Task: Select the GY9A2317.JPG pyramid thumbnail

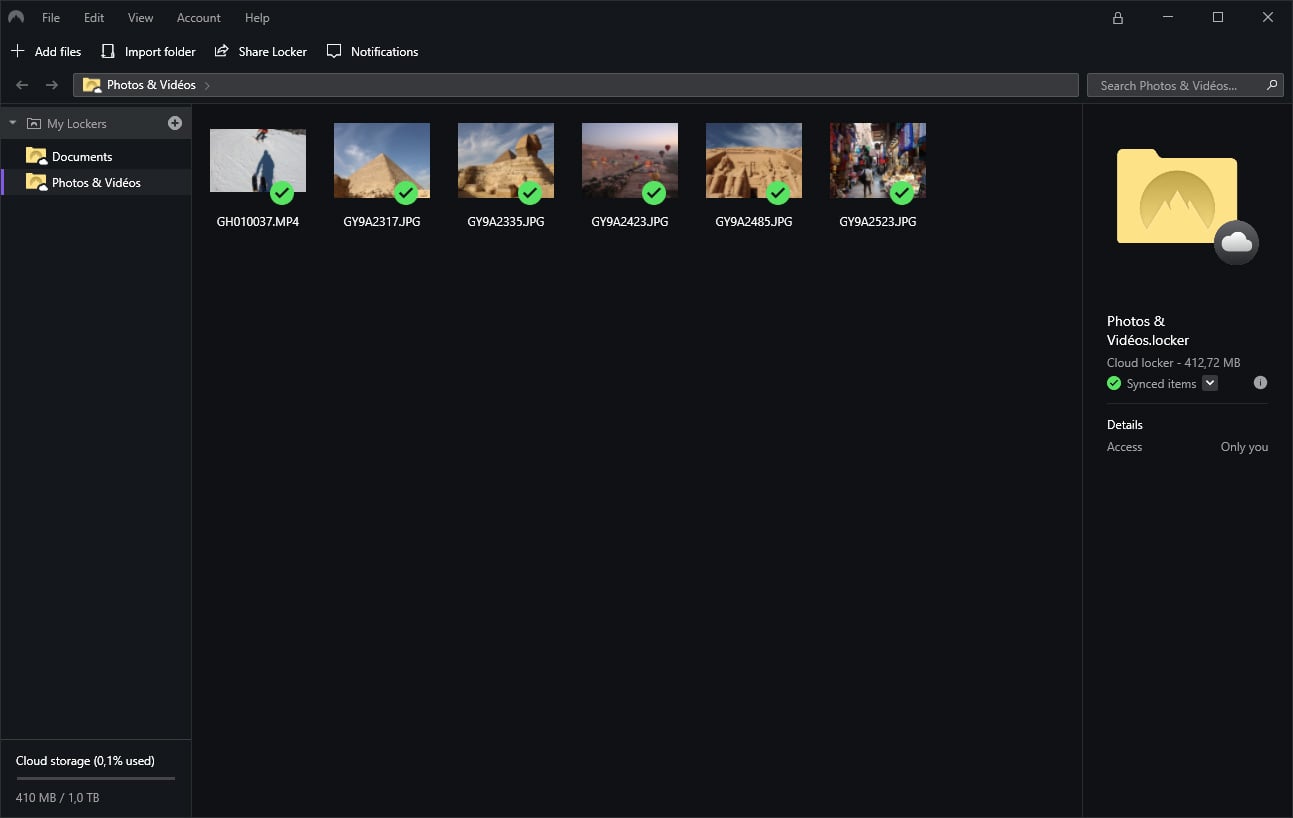Action: tap(382, 160)
